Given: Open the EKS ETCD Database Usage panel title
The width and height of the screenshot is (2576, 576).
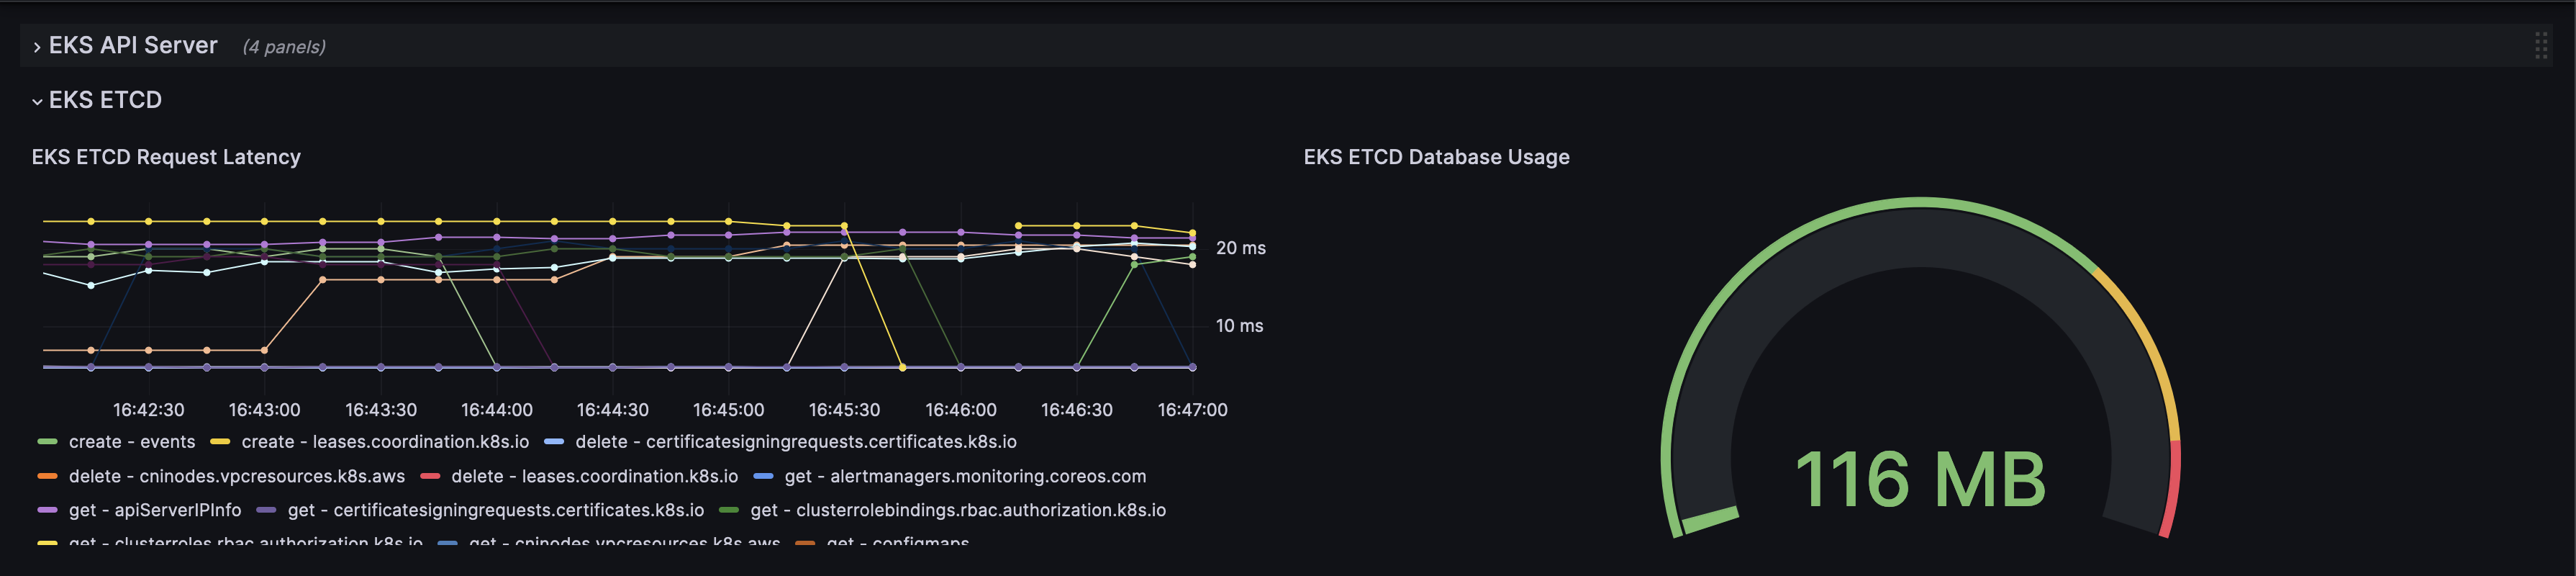Looking at the screenshot, I should click(x=1436, y=157).
